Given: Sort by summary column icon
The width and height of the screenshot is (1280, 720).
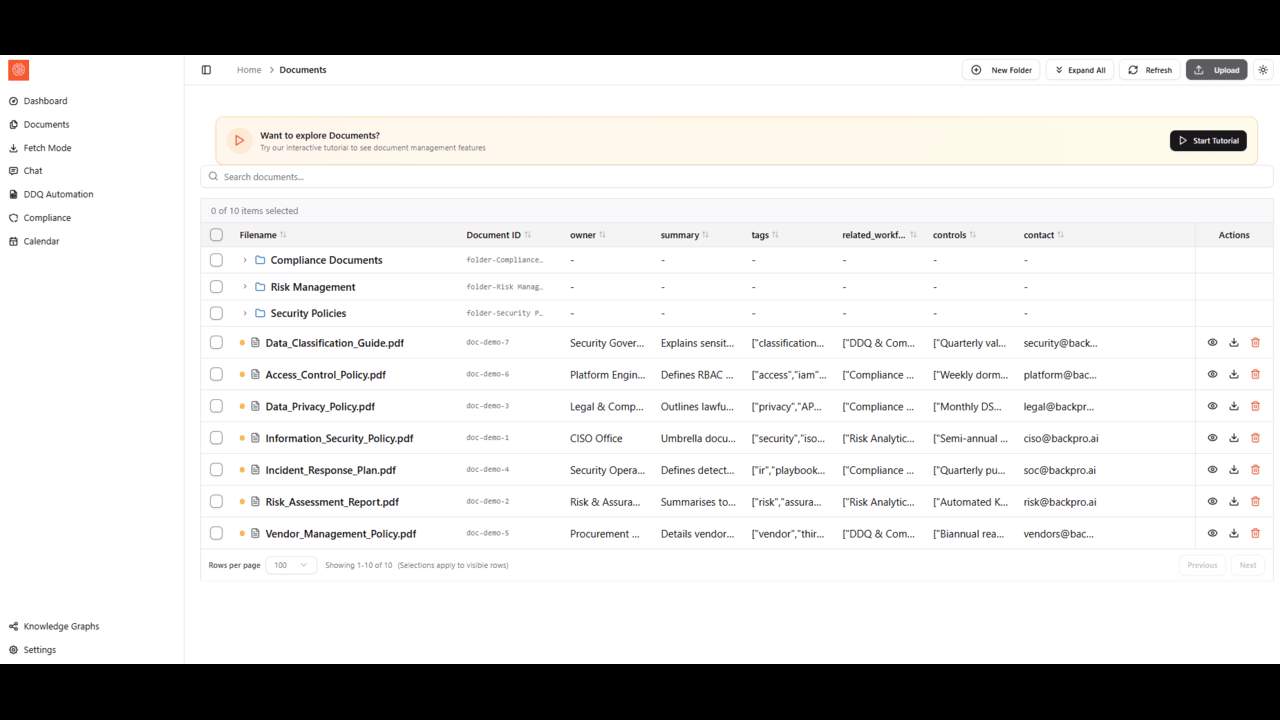Looking at the screenshot, I should [x=705, y=235].
